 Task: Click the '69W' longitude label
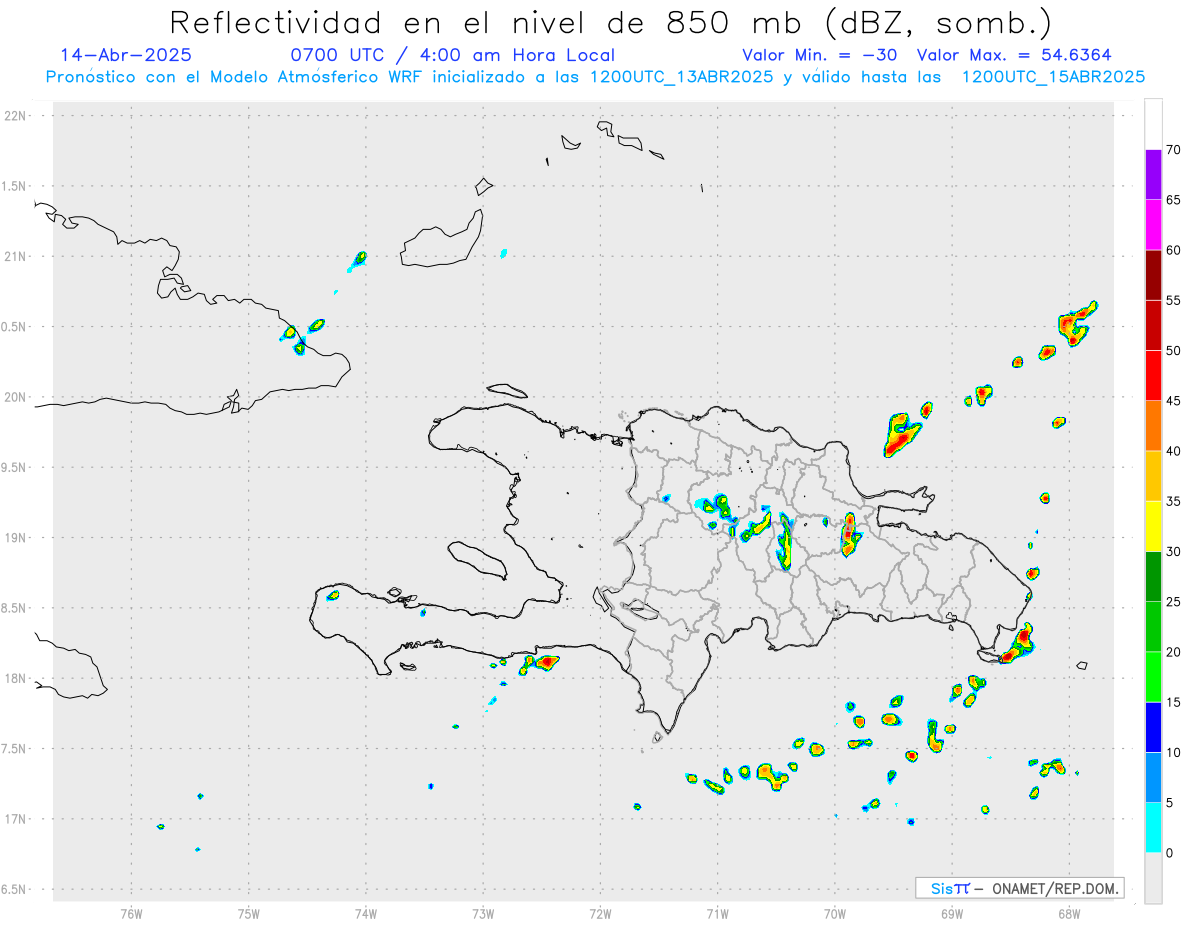pos(952,913)
